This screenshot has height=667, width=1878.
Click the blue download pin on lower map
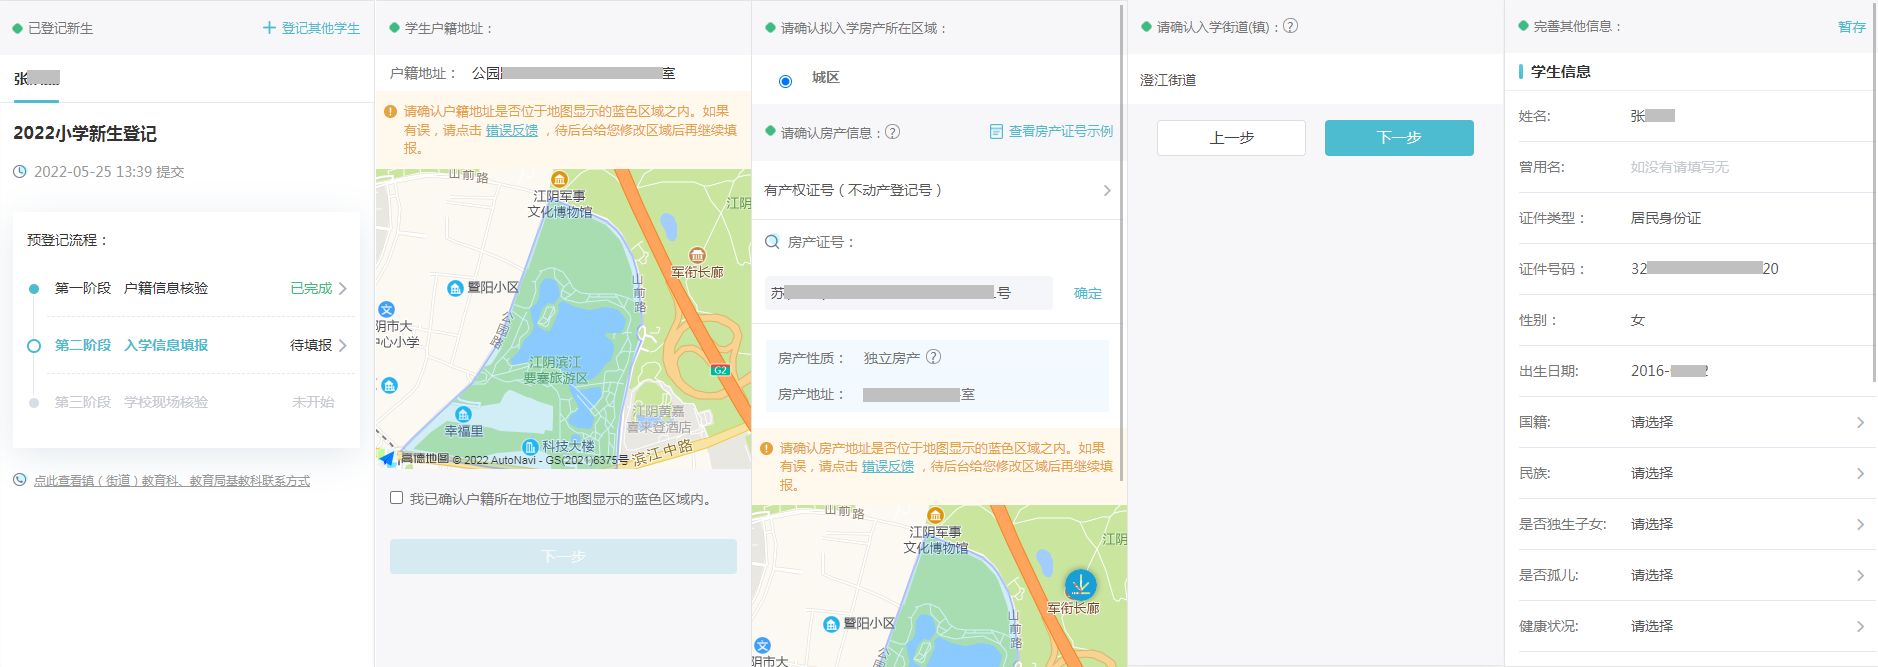click(x=1080, y=584)
